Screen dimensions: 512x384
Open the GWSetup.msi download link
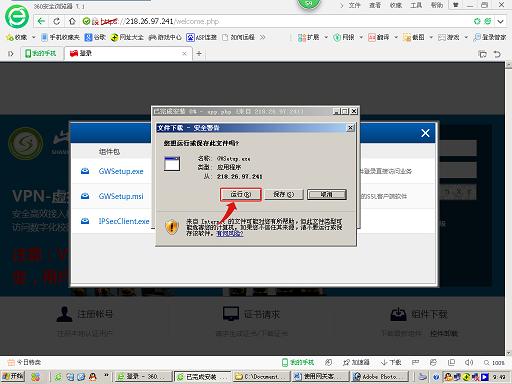(121, 196)
